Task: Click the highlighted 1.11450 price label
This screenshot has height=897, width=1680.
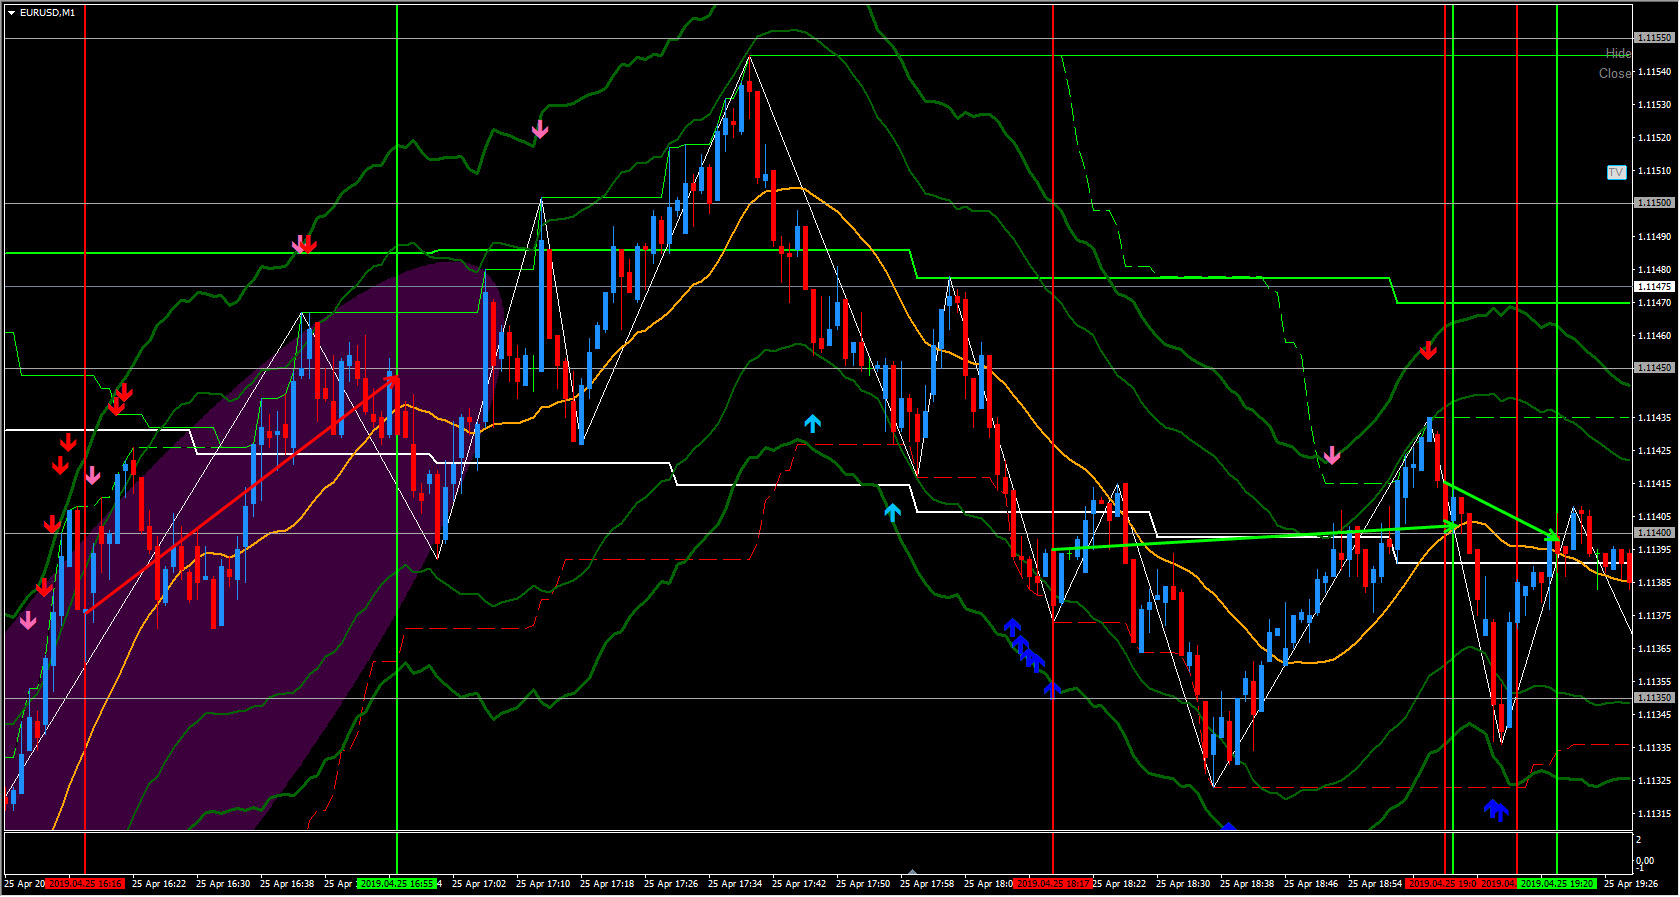Action: [1654, 368]
